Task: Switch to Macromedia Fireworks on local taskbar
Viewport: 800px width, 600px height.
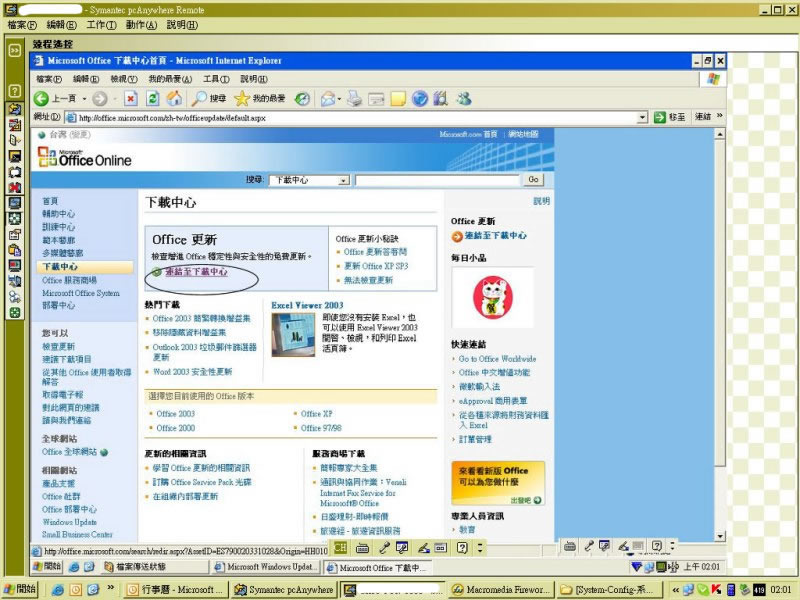Action: click(503, 590)
